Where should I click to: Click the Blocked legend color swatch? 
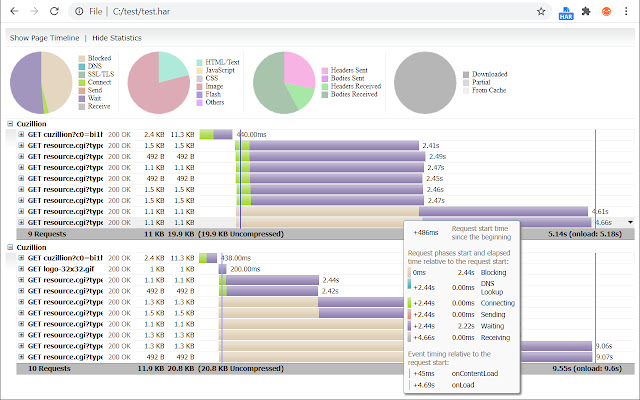pos(81,59)
